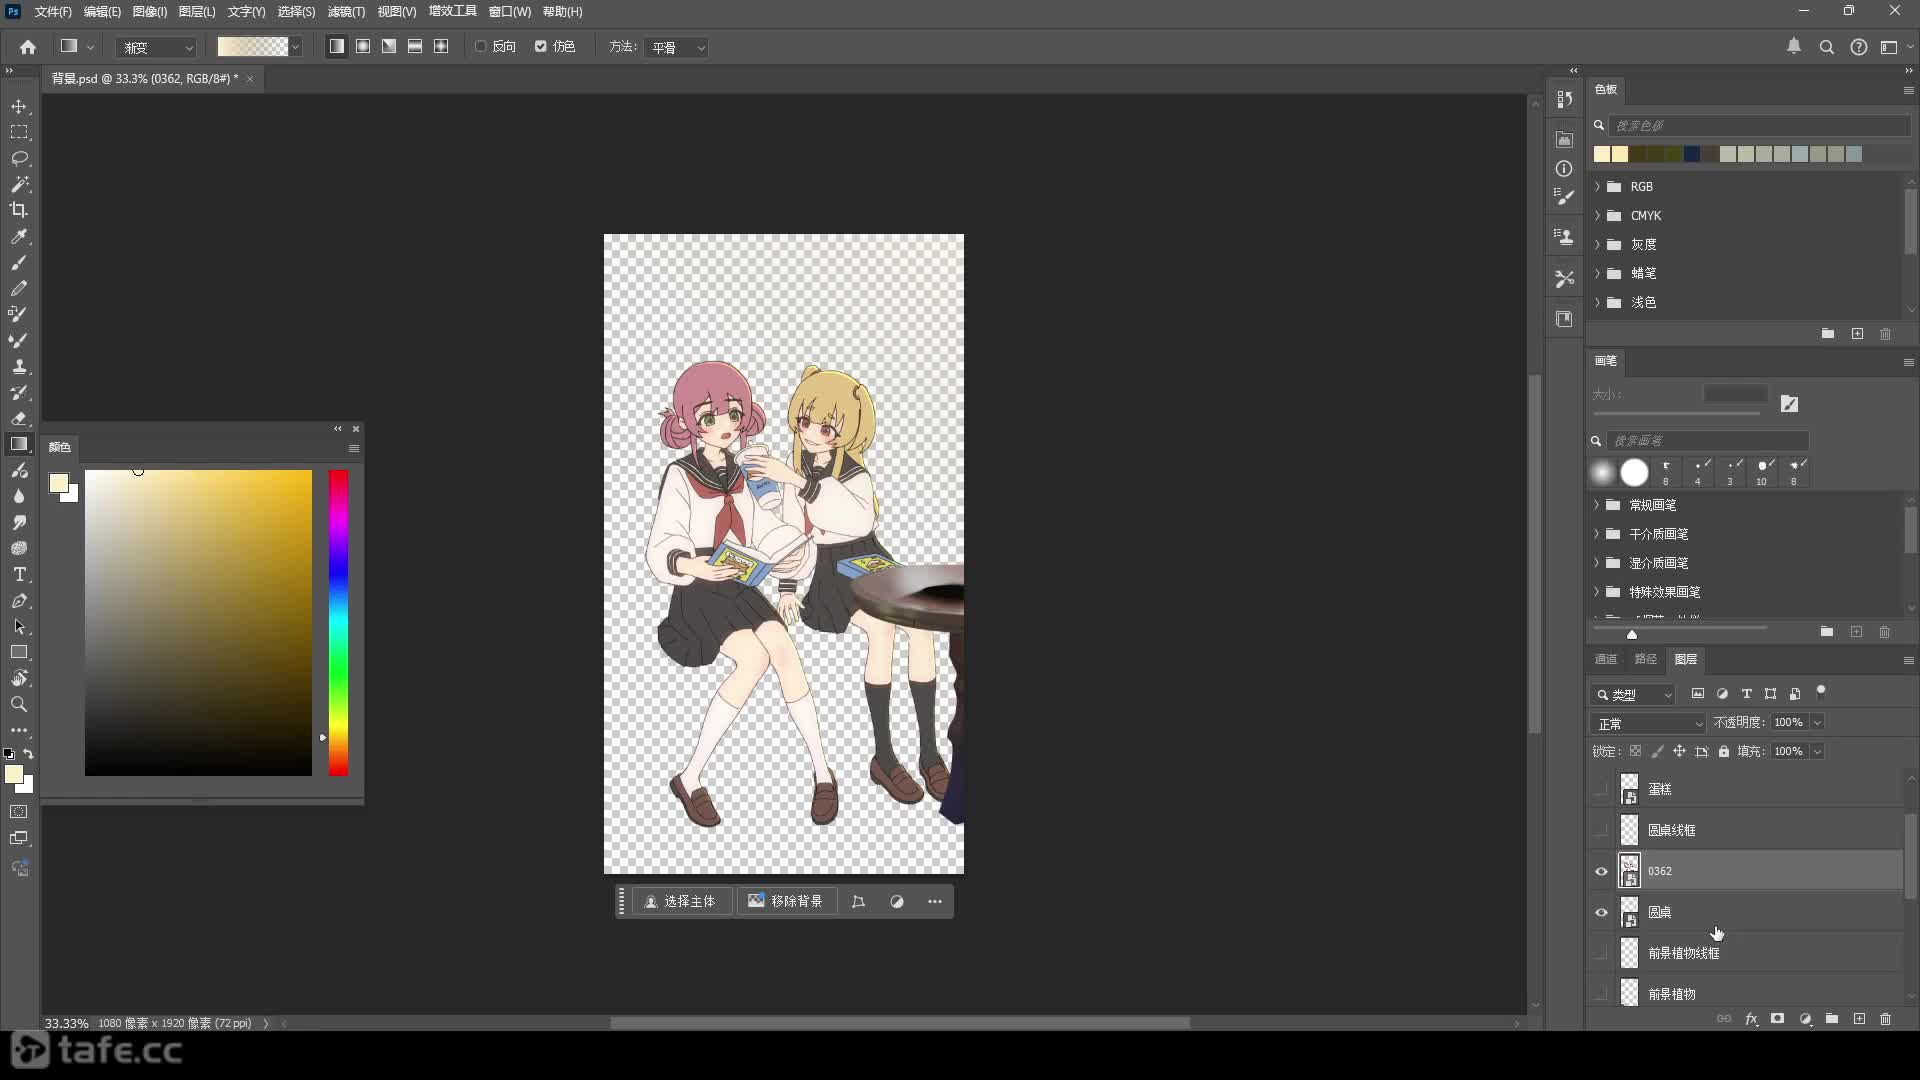Select the Move tool
1920x1080 pixels.
[19, 106]
